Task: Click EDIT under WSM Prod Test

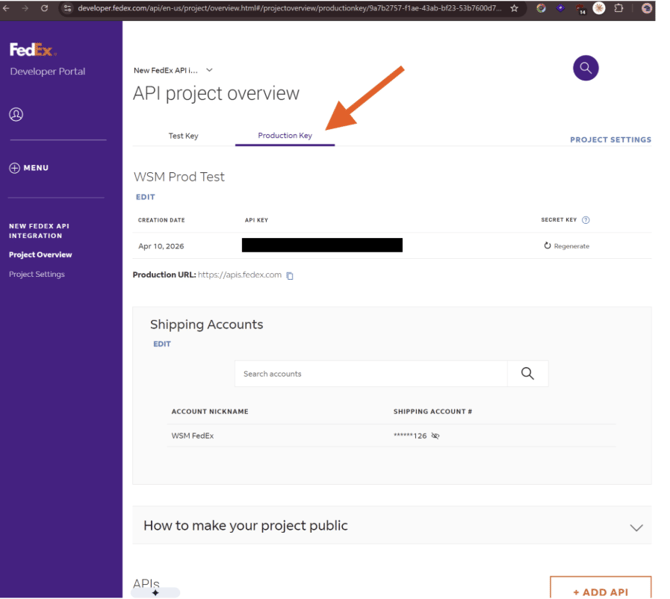Action: (145, 197)
